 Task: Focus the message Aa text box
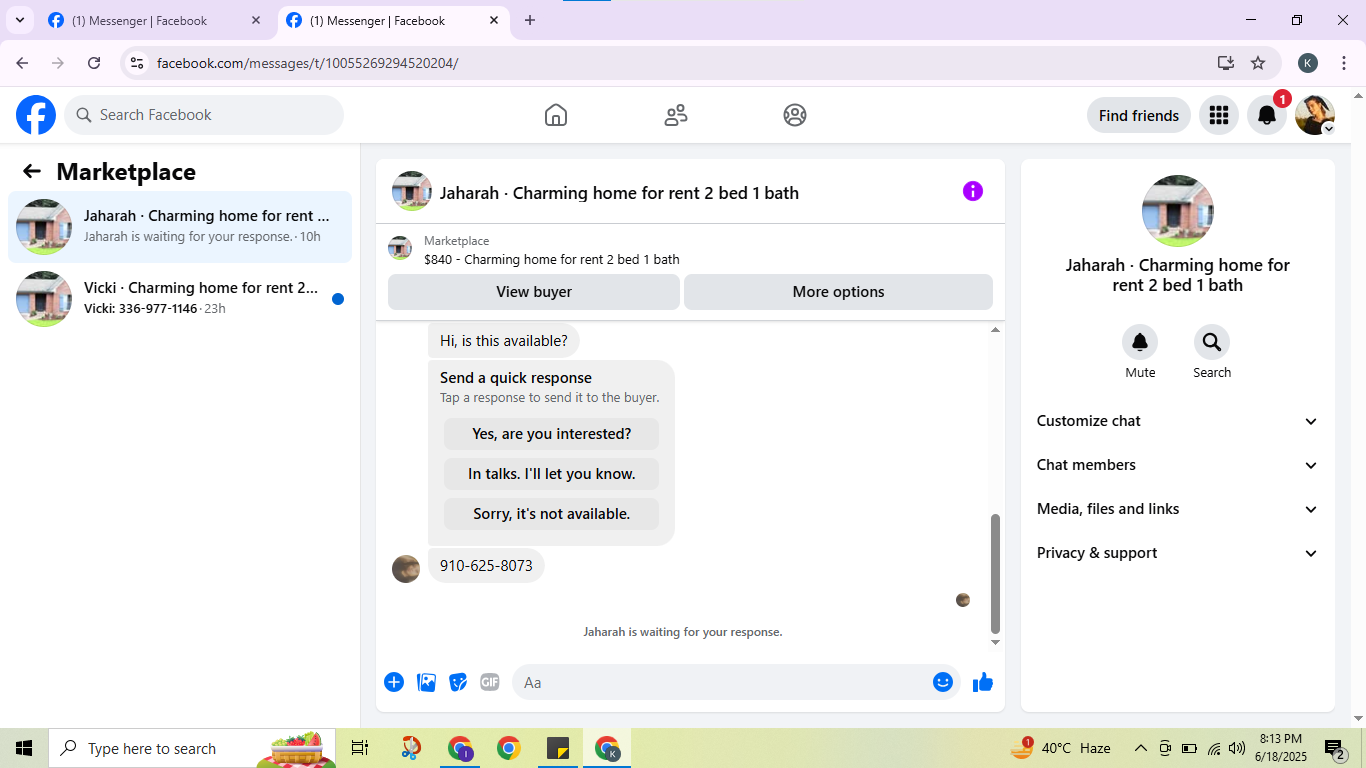pos(736,682)
